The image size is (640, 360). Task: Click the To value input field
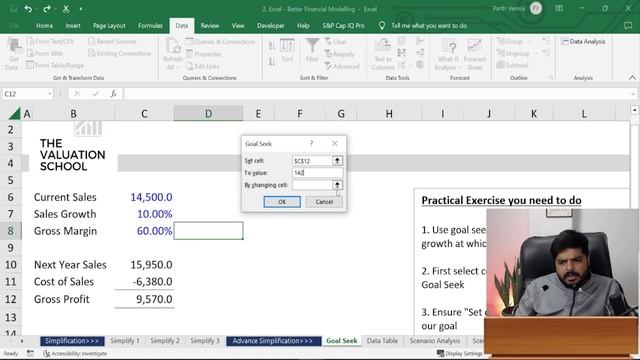(x=318, y=173)
